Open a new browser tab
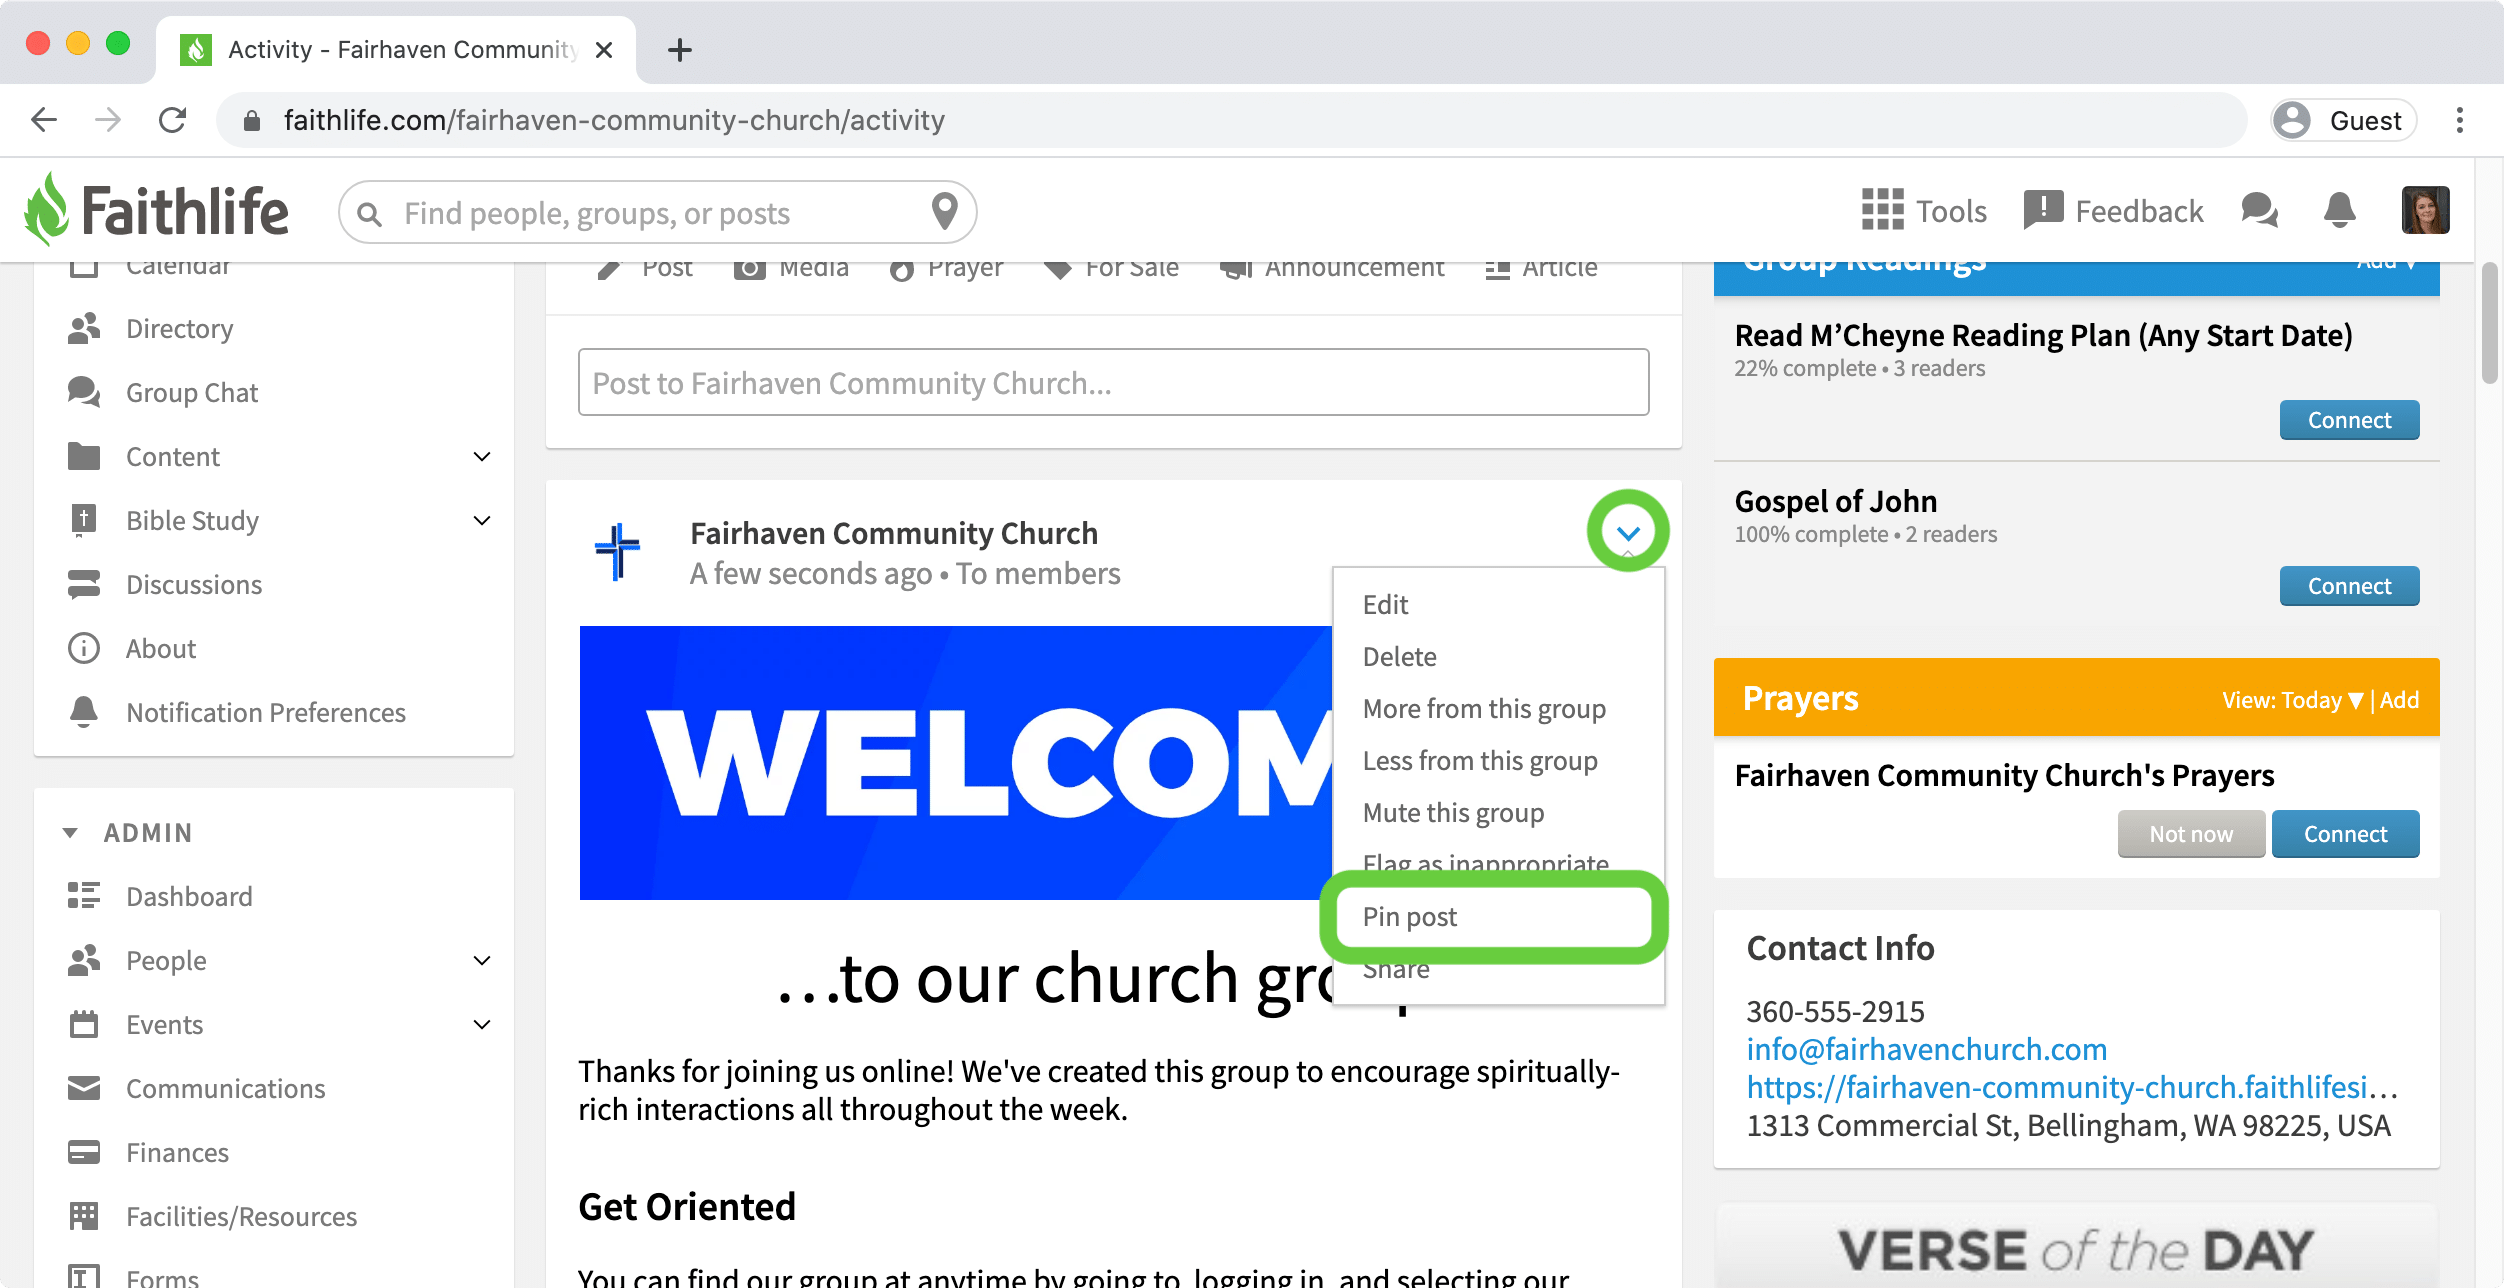The image size is (2504, 1288). click(680, 50)
